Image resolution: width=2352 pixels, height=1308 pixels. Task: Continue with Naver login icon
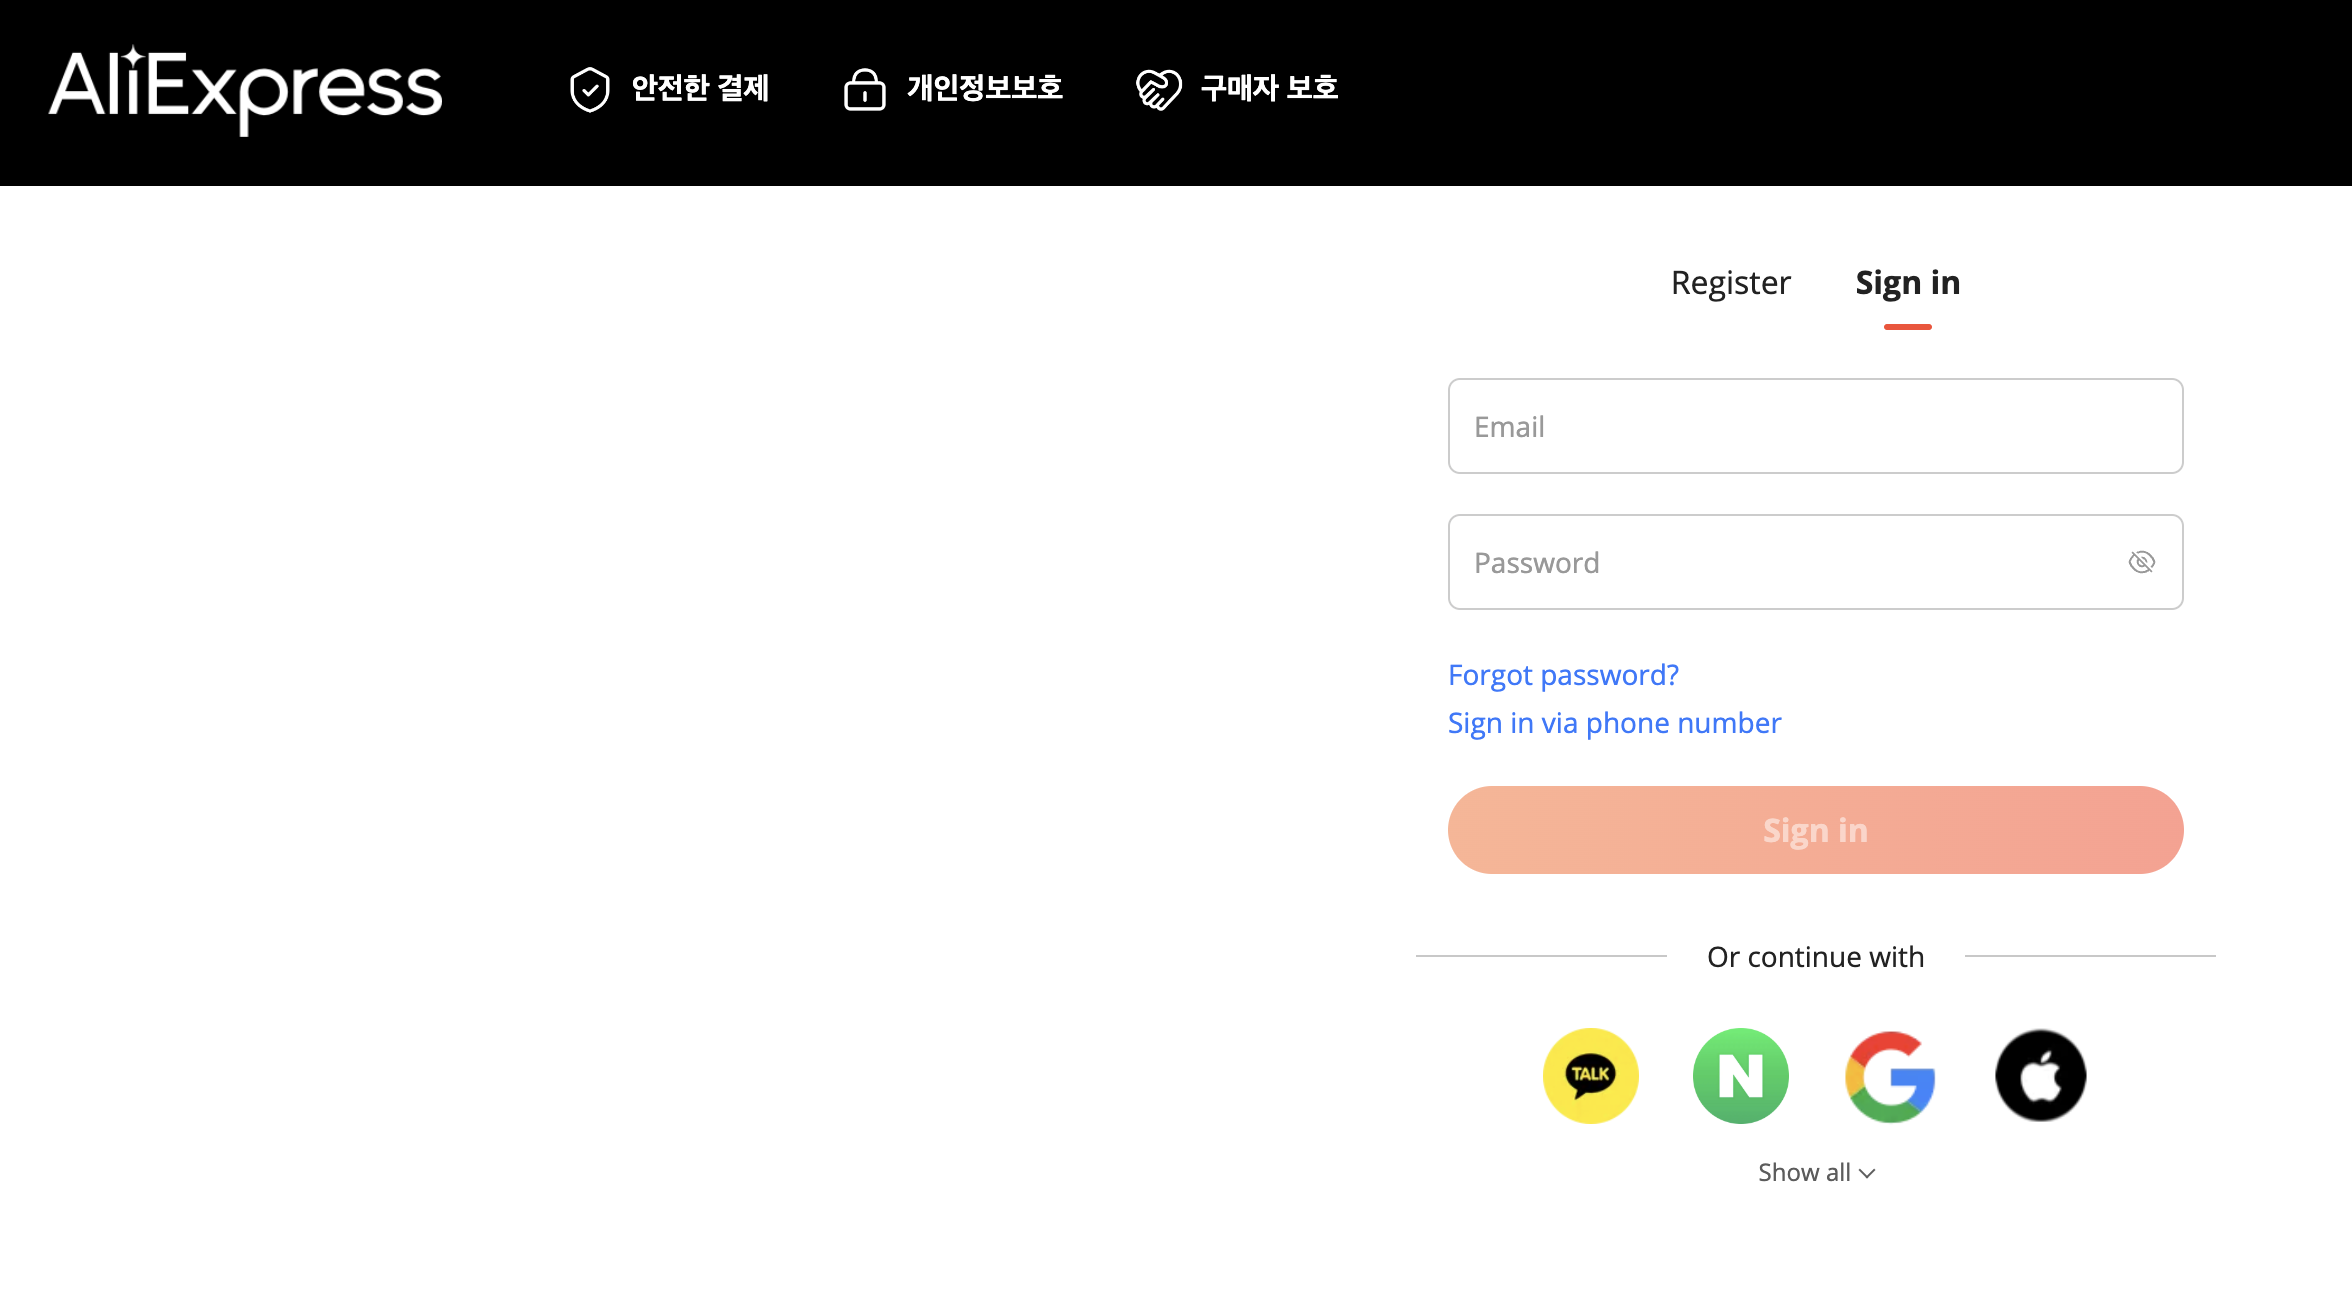(x=1740, y=1075)
